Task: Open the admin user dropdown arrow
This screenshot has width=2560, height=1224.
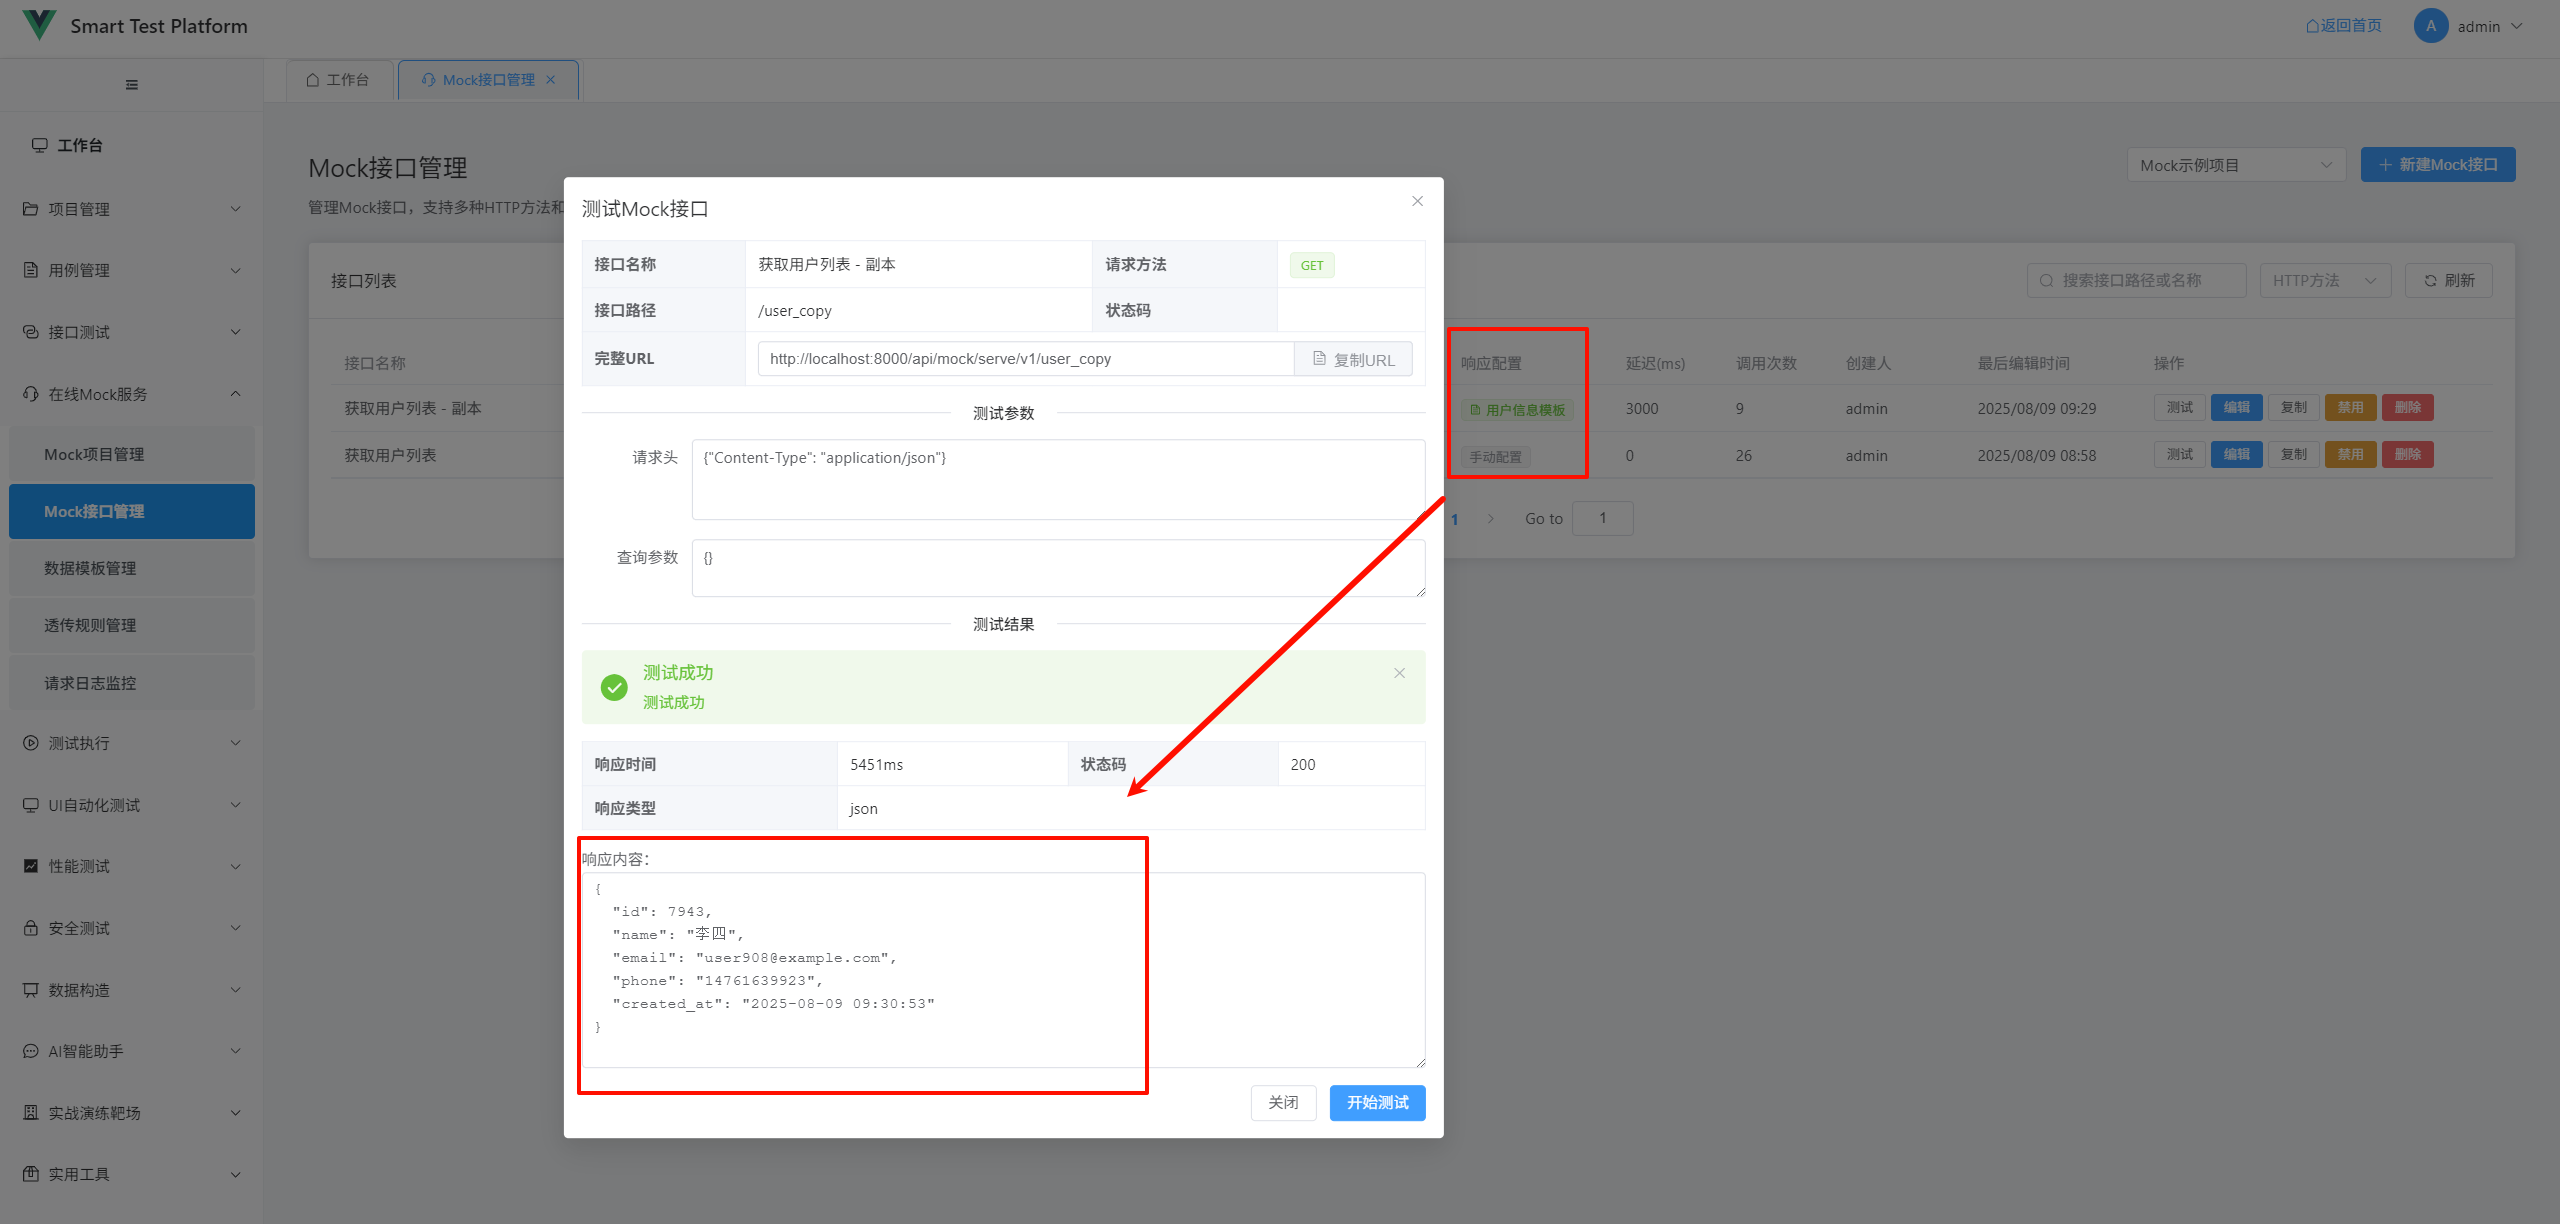Action: pos(2516,26)
